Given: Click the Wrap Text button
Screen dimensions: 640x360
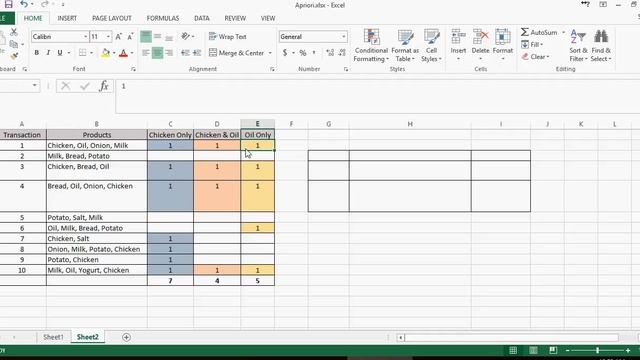Looking at the screenshot, I should click(227, 37).
